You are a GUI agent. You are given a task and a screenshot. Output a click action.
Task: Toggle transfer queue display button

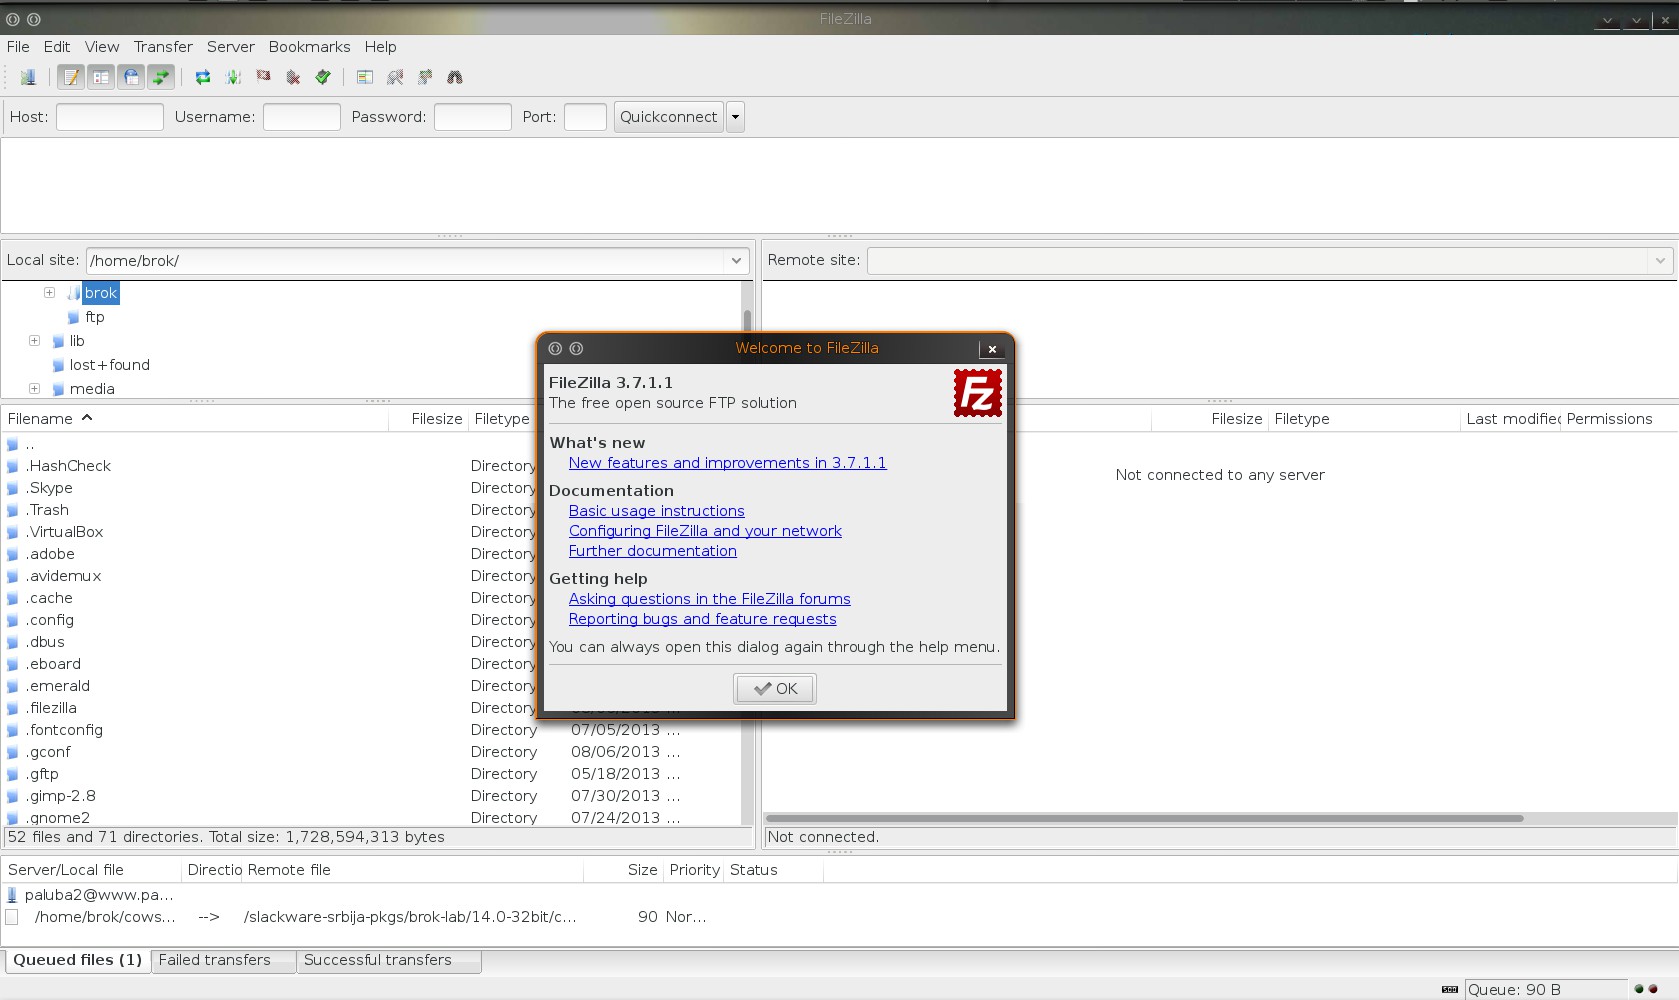(160, 77)
